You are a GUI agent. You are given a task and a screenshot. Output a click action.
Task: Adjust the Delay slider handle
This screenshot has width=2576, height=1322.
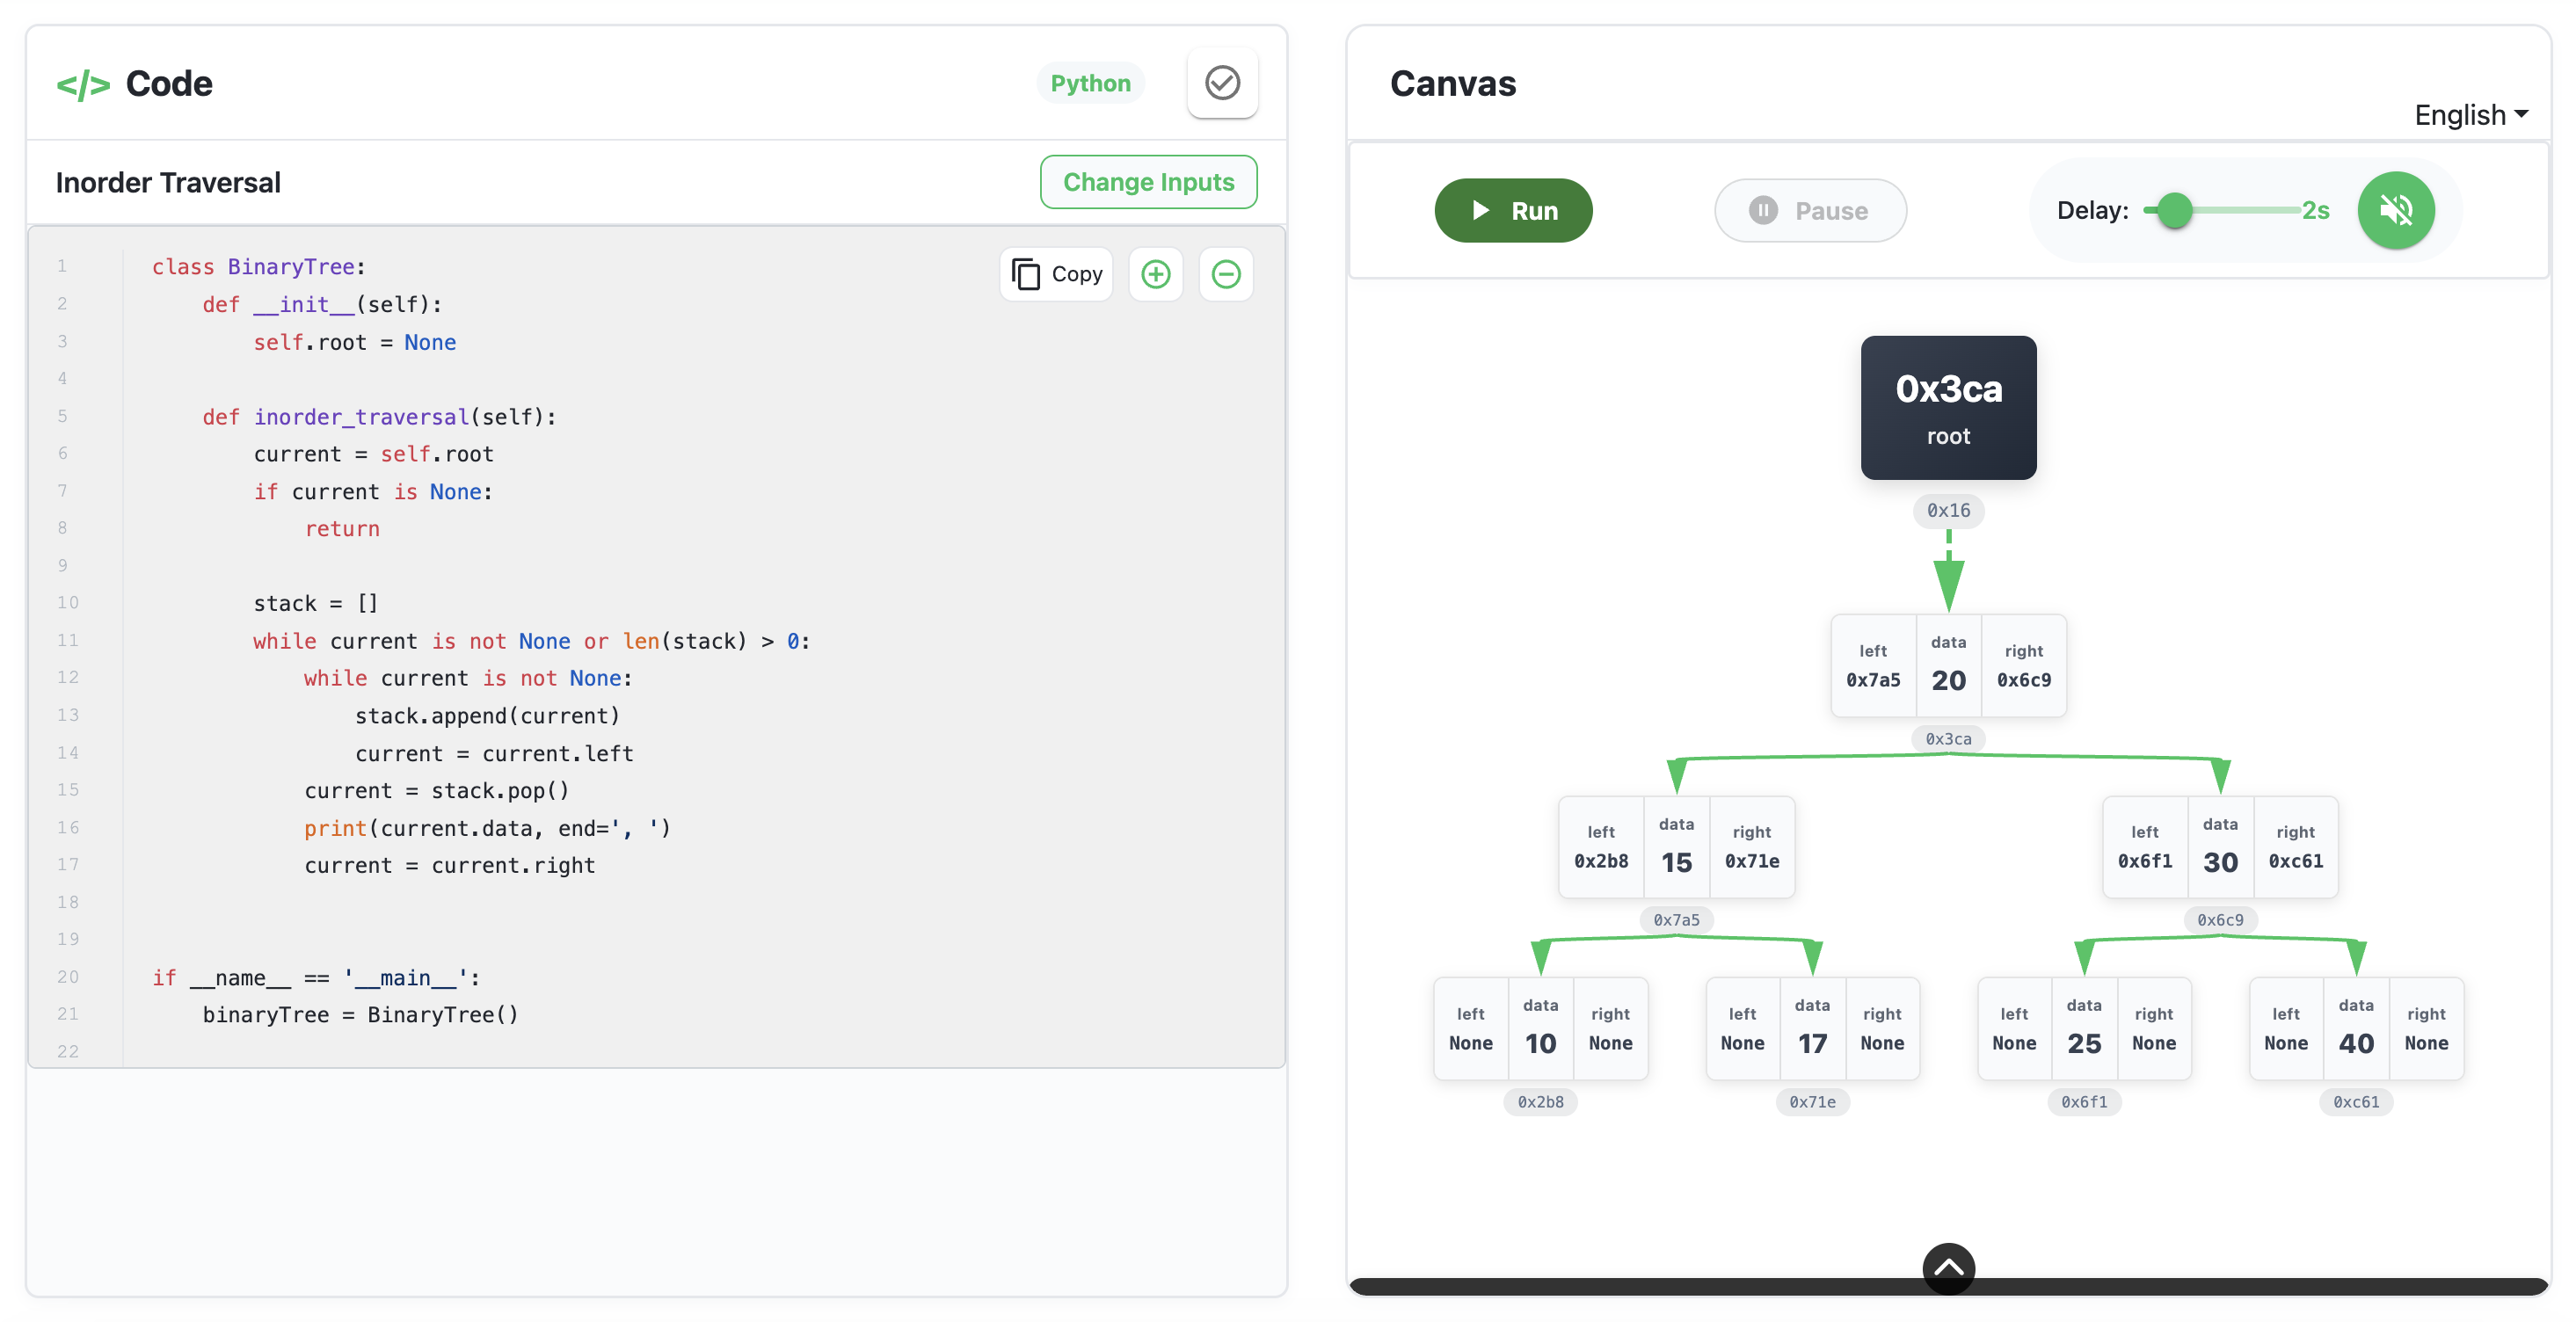[x=2176, y=210]
